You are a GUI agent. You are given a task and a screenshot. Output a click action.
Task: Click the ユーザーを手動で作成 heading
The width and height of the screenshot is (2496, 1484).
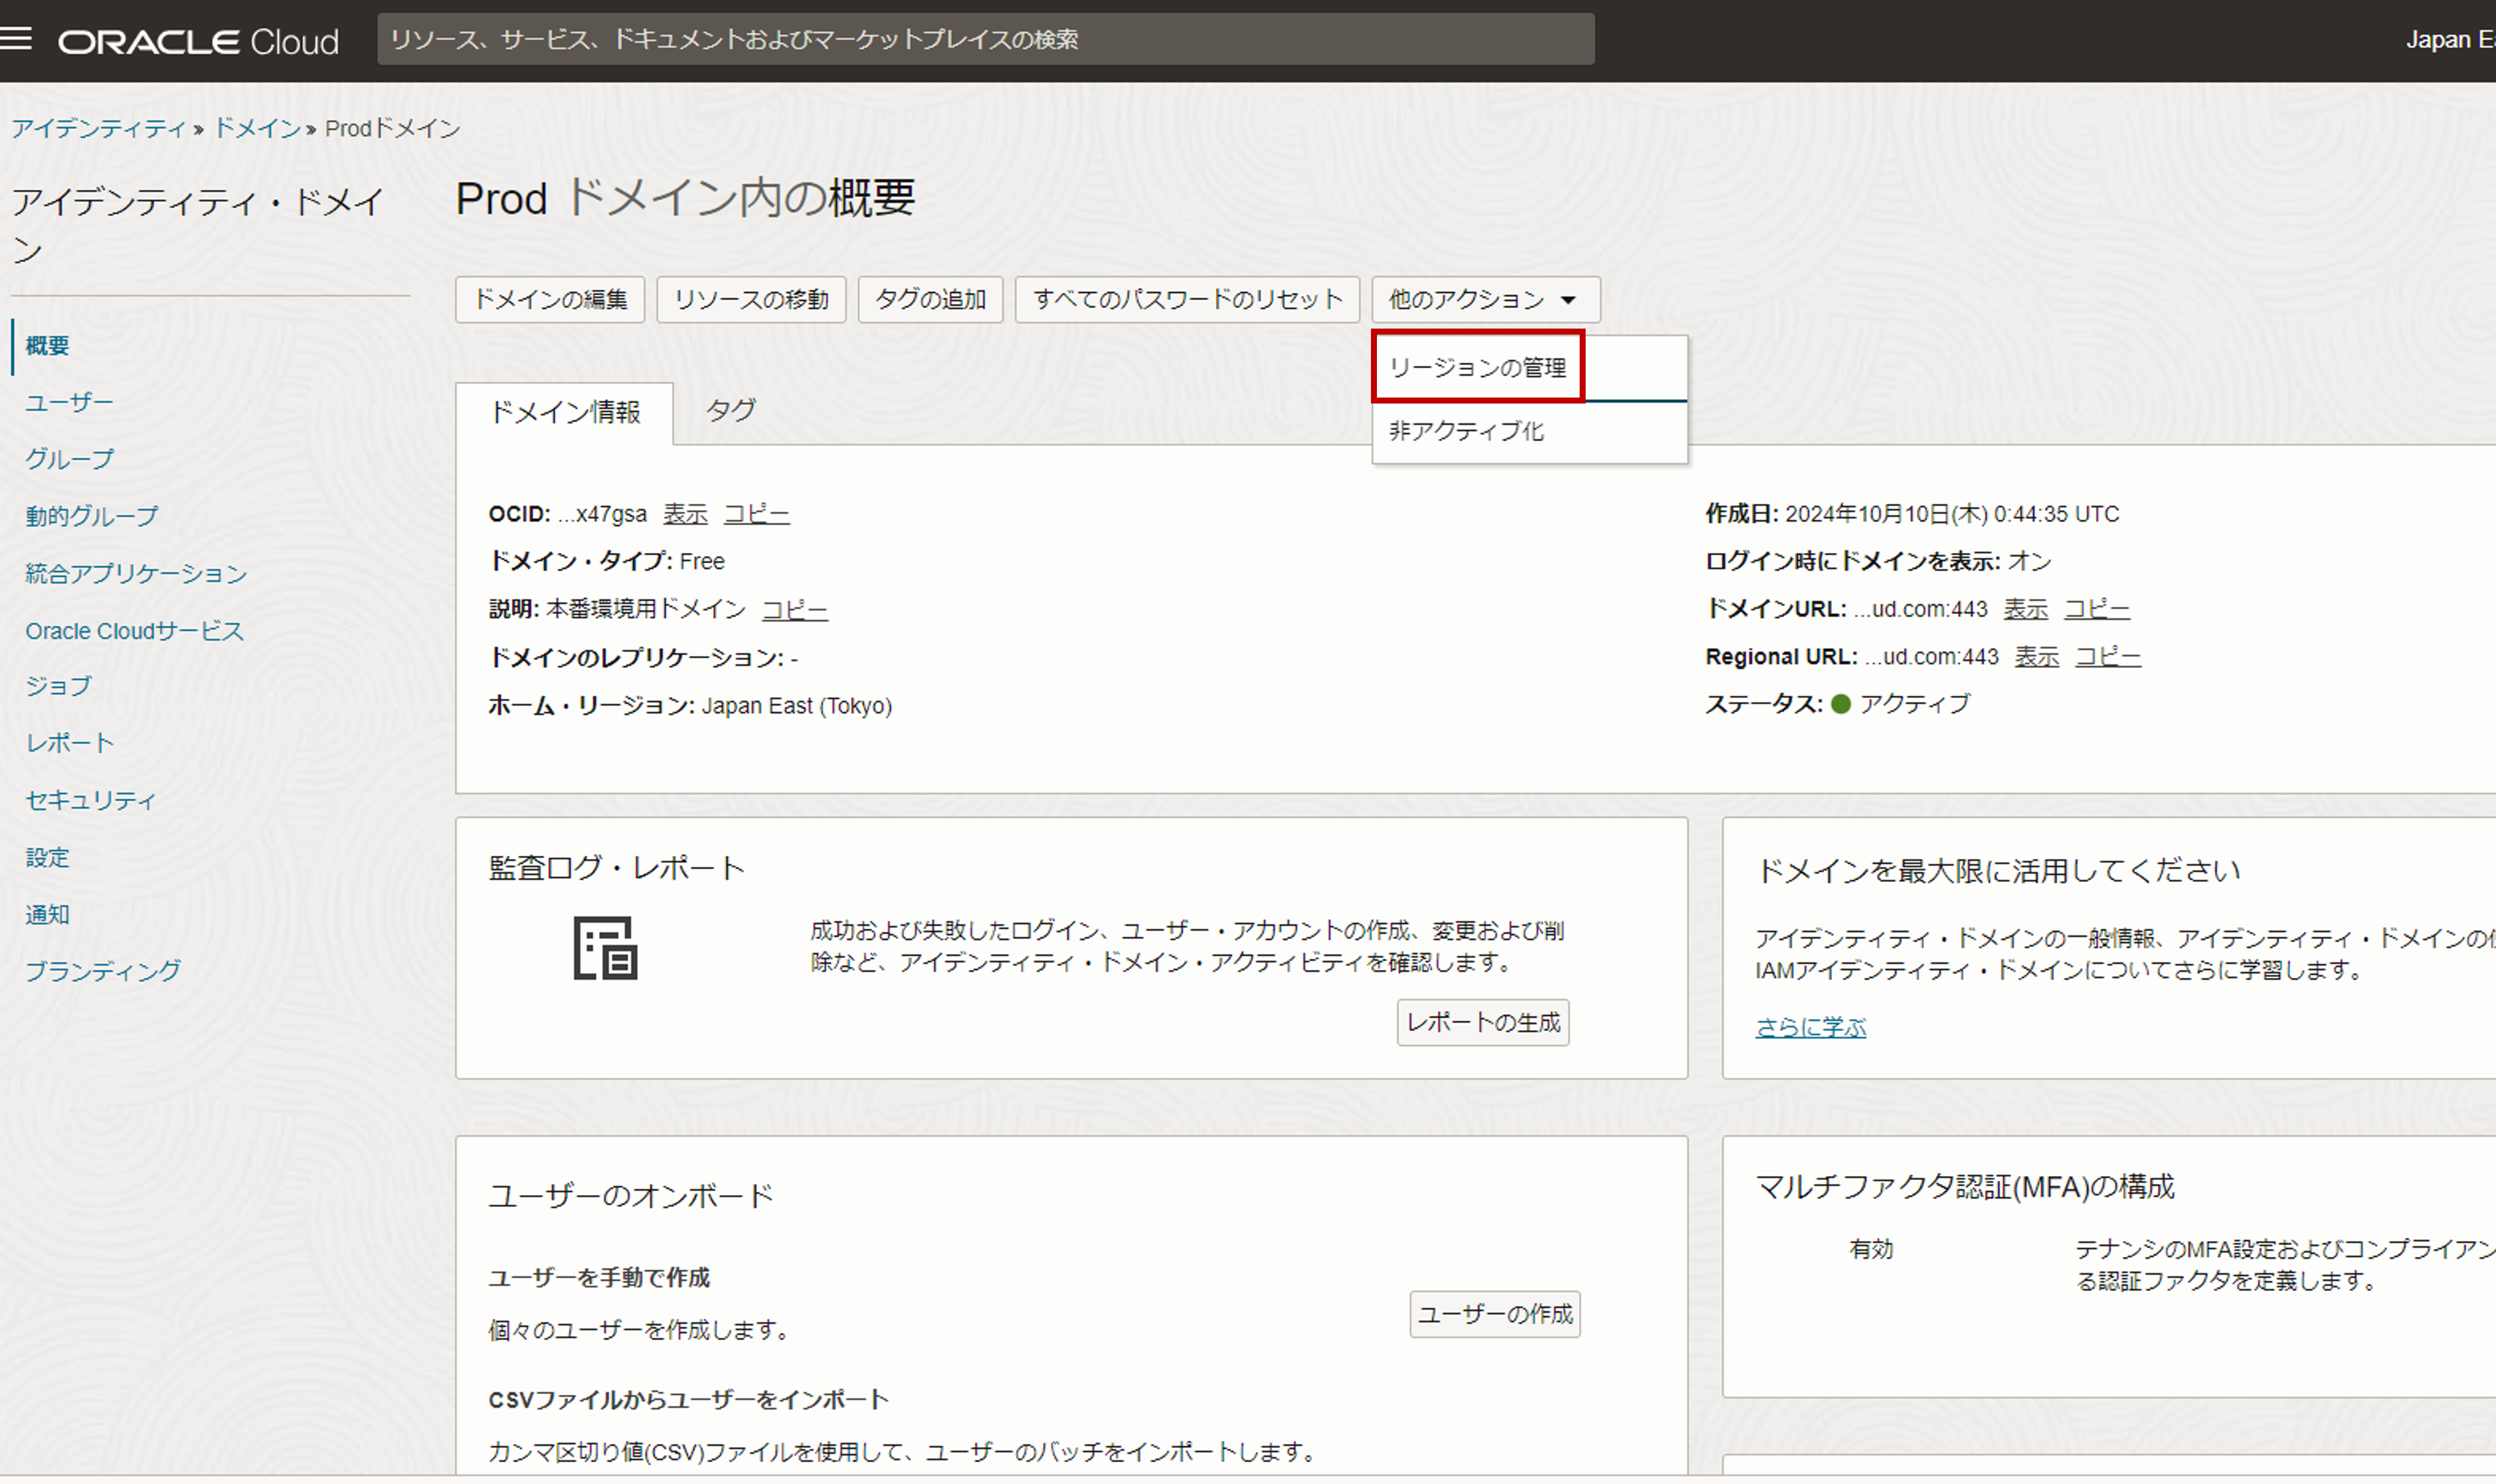599,1278
